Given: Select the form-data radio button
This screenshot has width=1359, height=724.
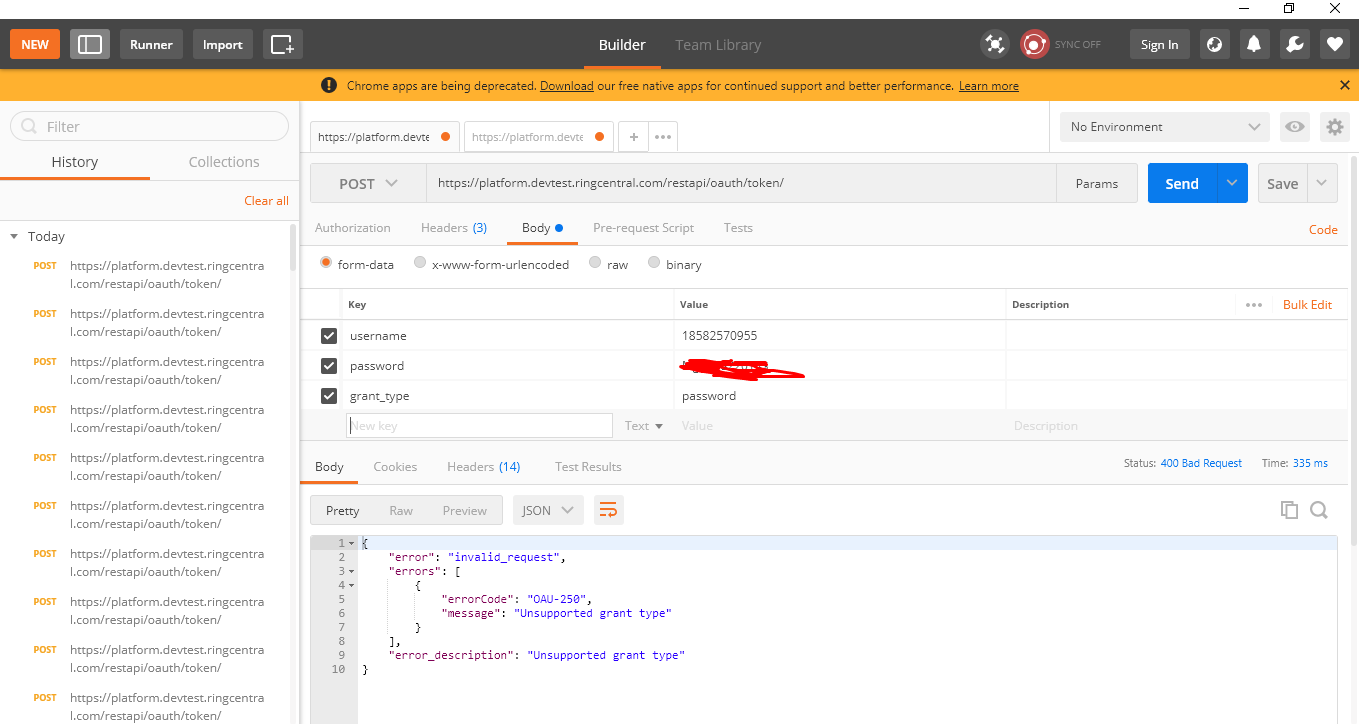Looking at the screenshot, I should click(x=326, y=263).
